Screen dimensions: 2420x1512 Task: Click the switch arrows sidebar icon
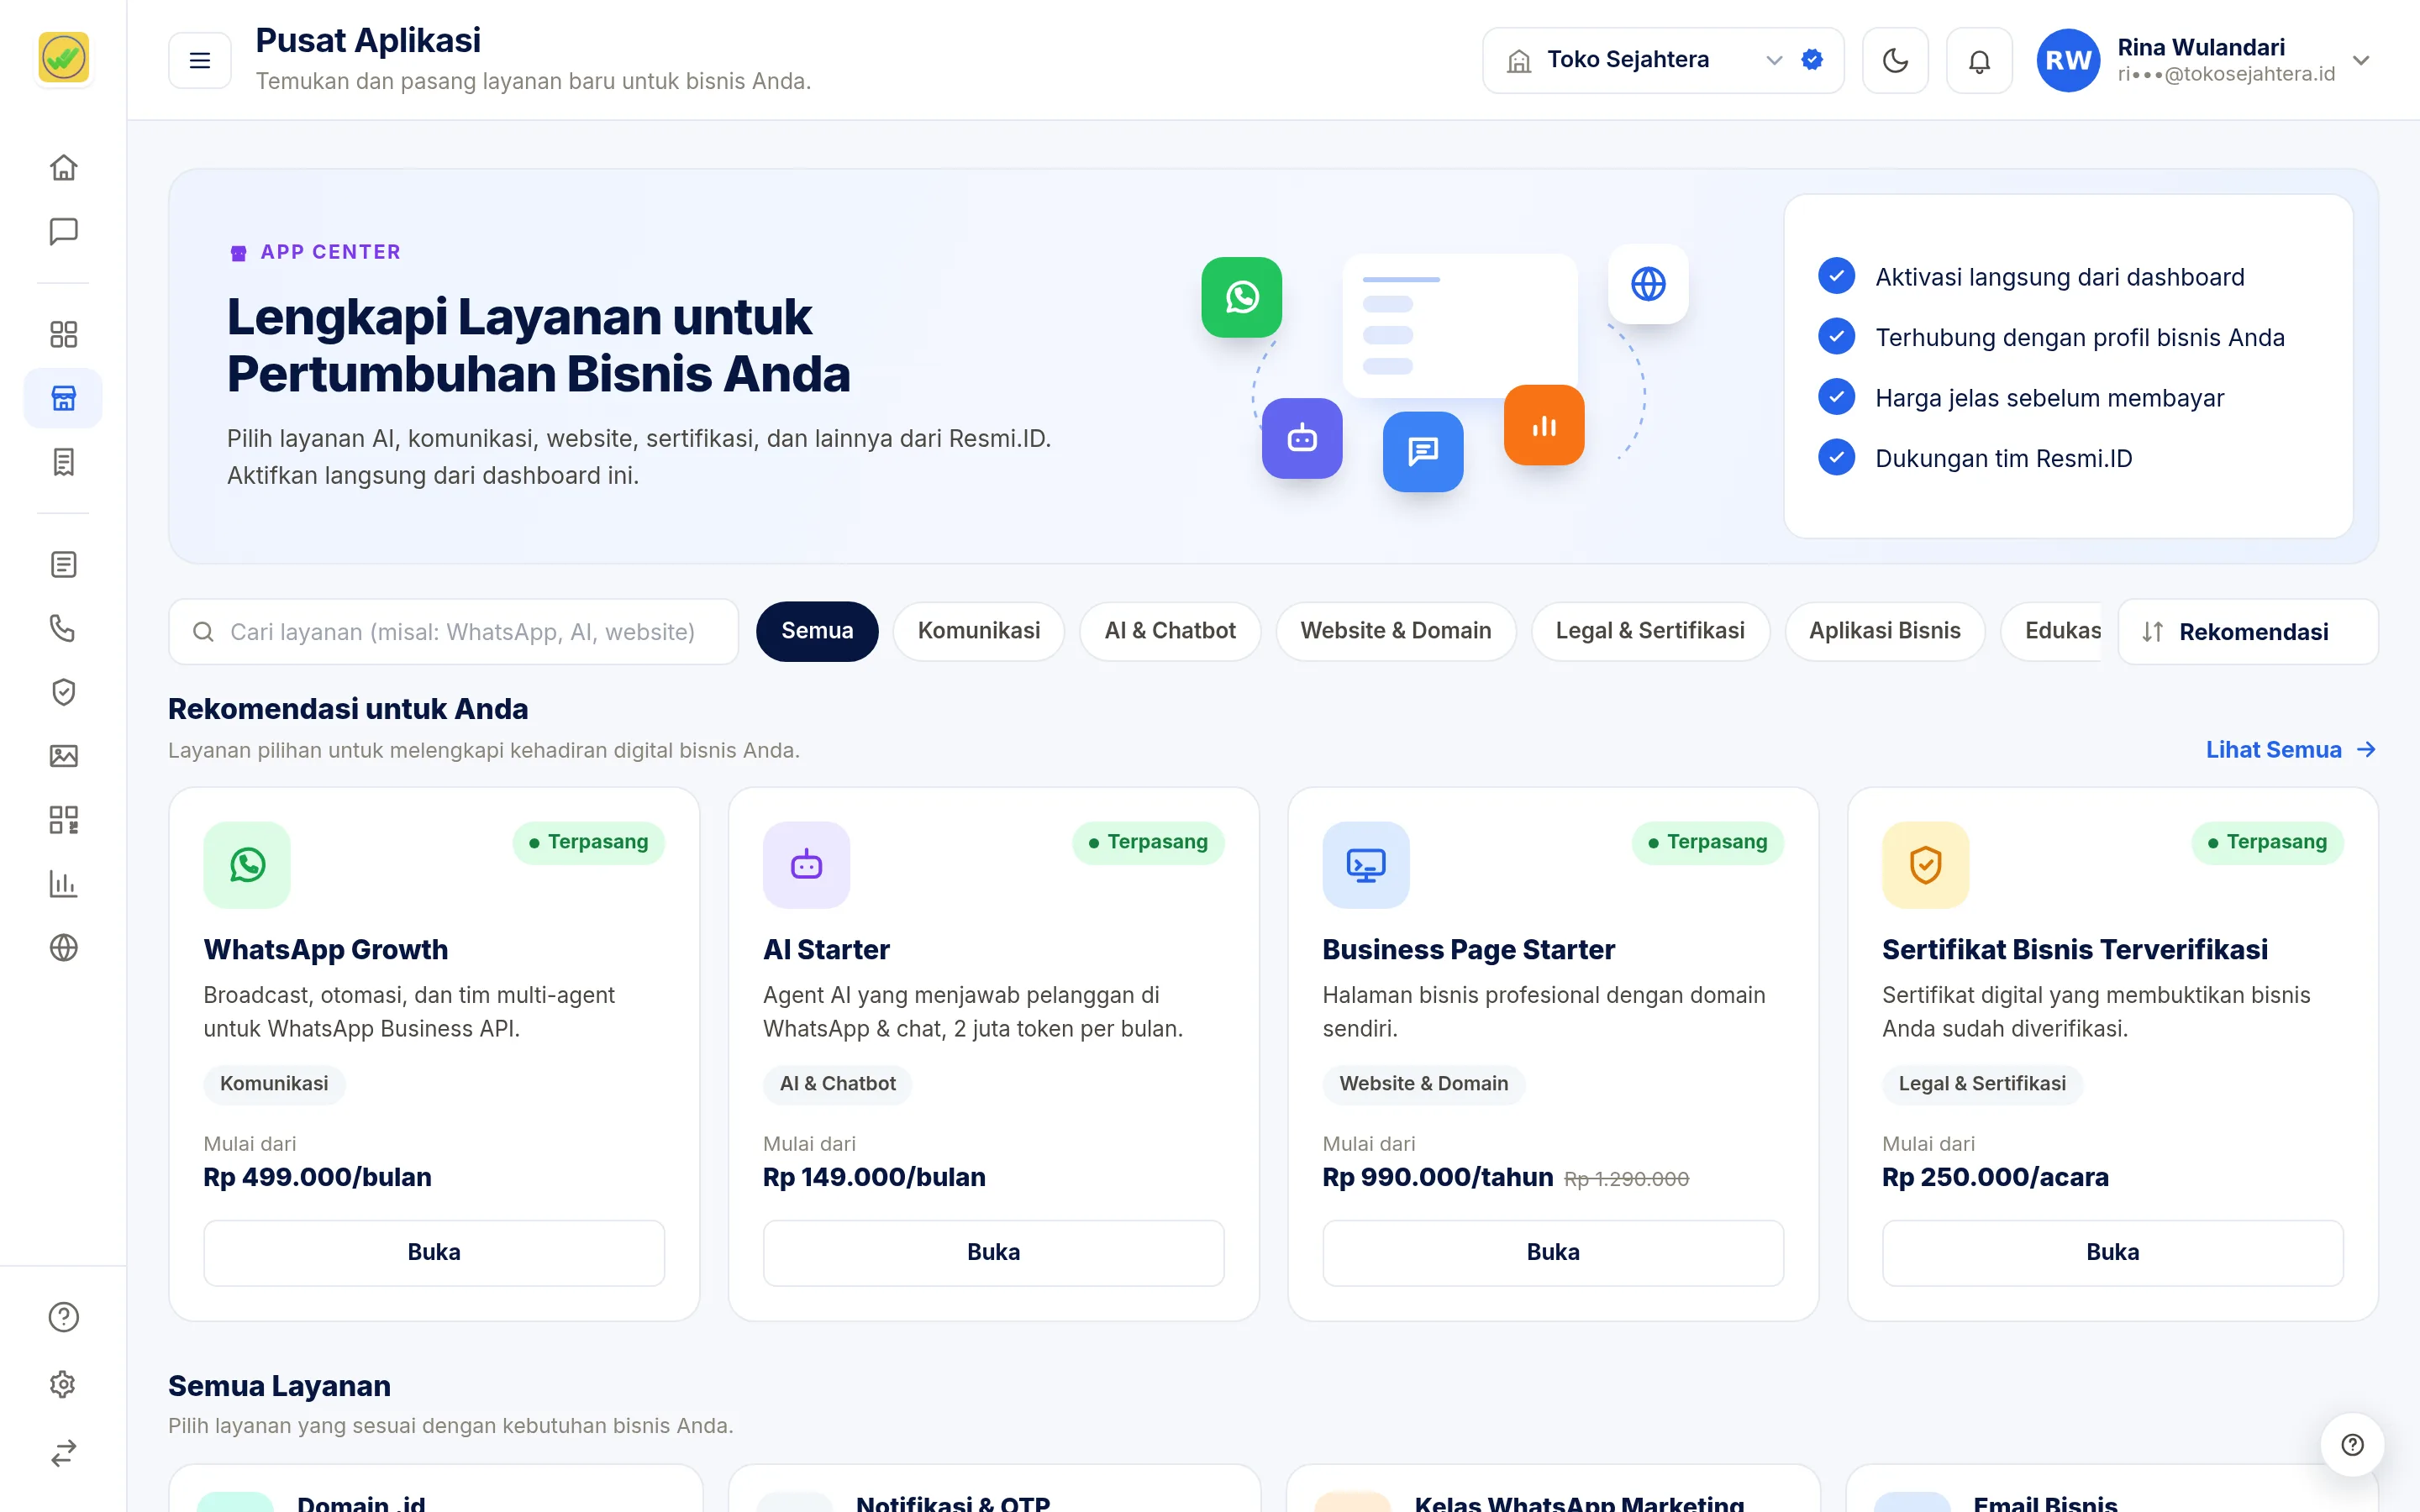pos(63,1452)
